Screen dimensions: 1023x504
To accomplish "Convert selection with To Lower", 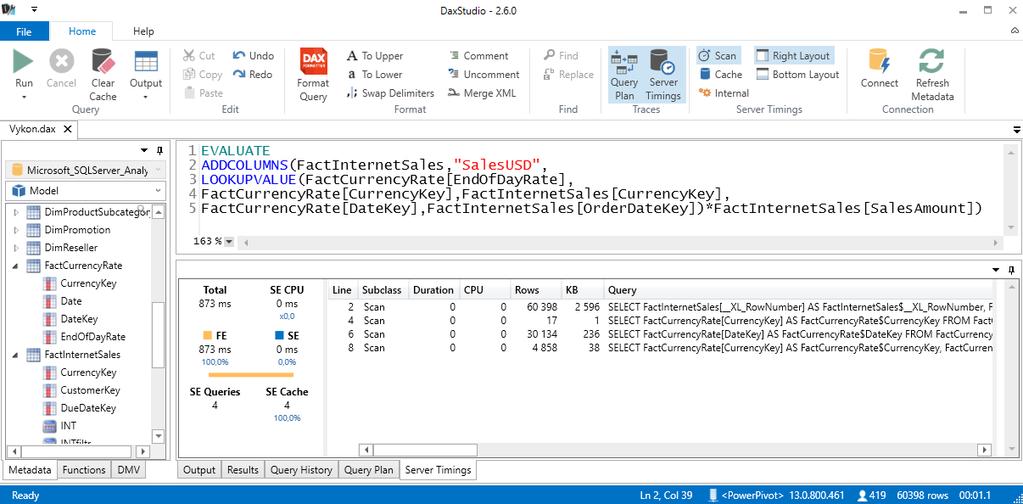I will [374, 74].
